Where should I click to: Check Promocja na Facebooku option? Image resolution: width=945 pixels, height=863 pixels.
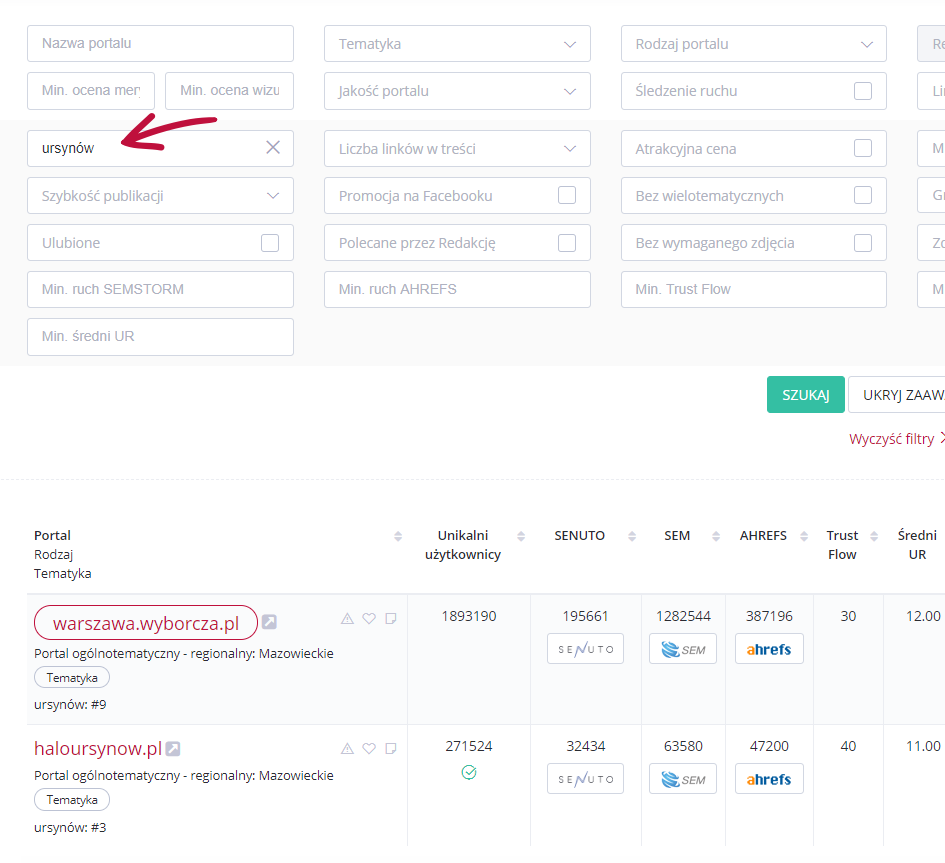click(x=567, y=196)
